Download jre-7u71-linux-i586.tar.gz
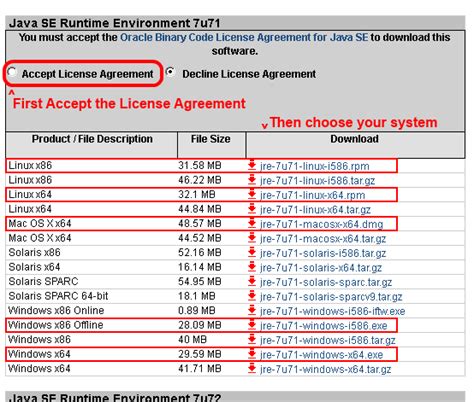Viewport: 474px width, 402px height. coord(317,181)
